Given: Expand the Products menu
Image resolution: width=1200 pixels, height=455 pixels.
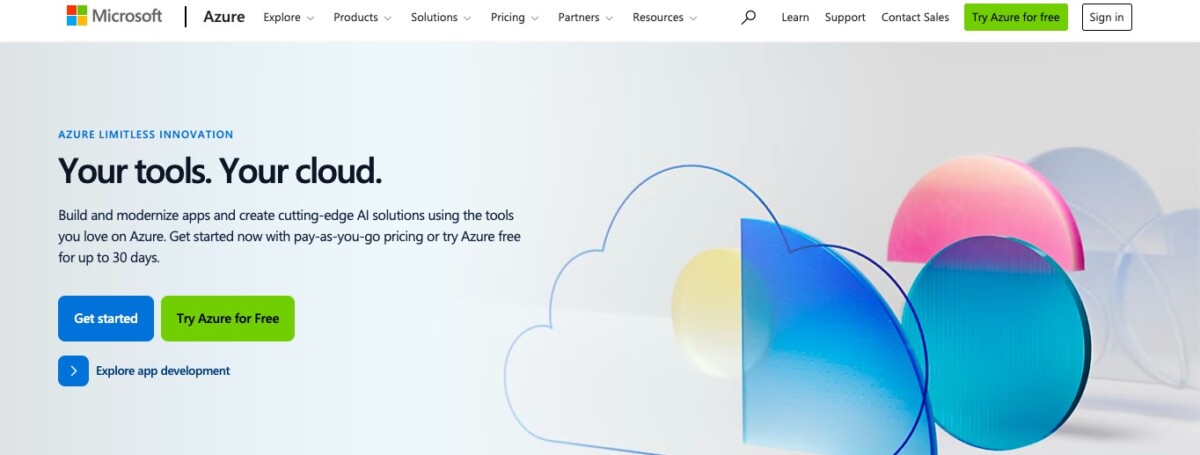Looking at the screenshot, I should [x=363, y=17].
